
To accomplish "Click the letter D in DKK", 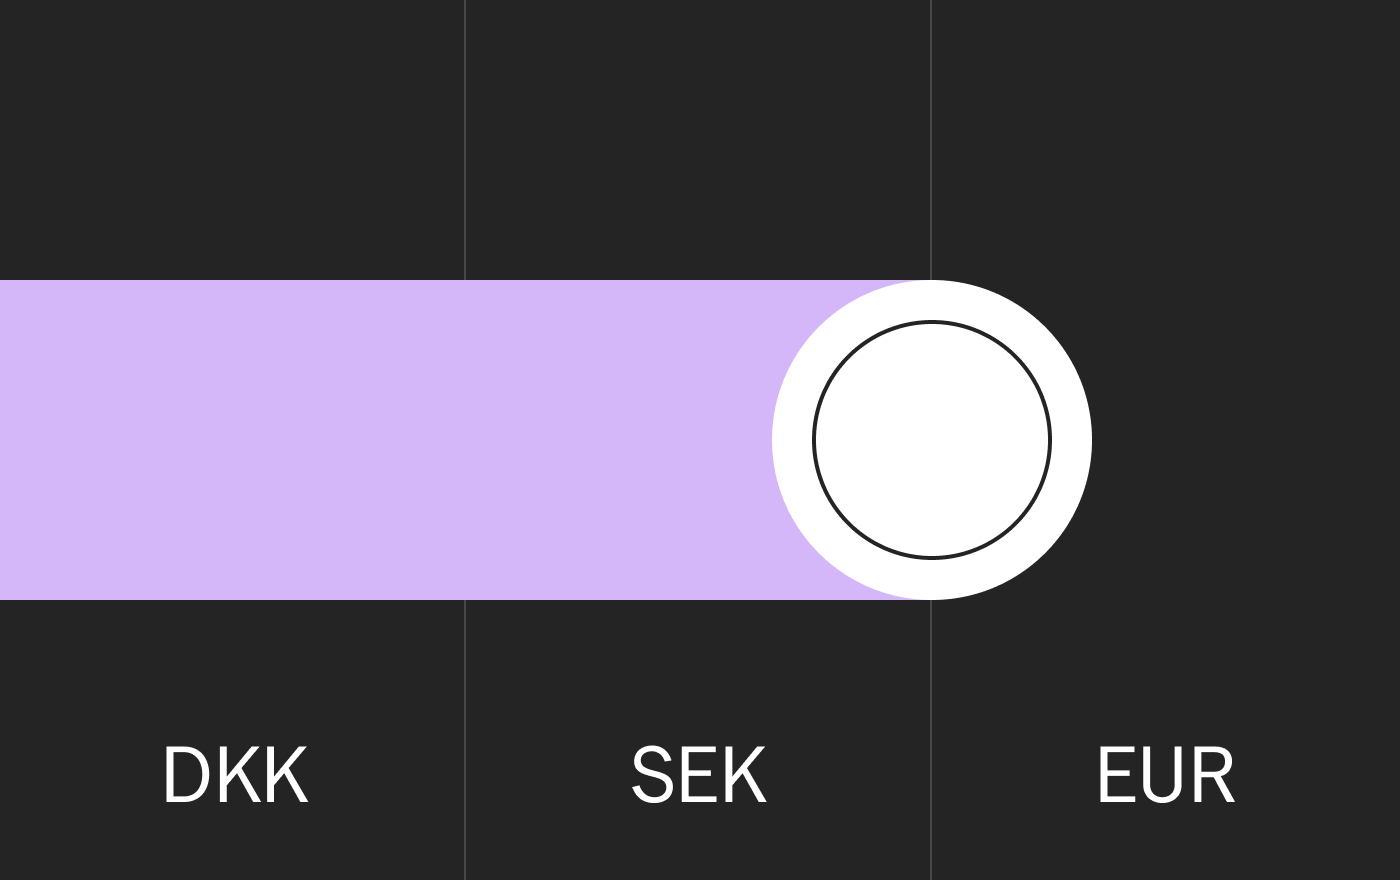I will click(x=183, y=775).
